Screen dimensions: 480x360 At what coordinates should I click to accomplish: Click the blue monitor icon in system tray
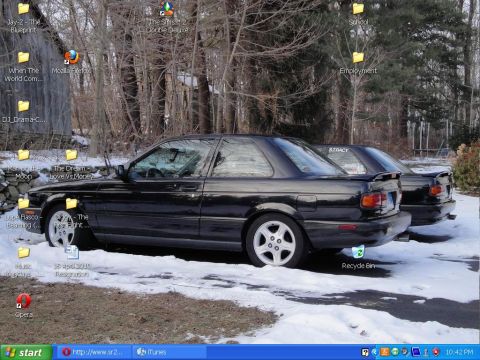pos(416,352)
